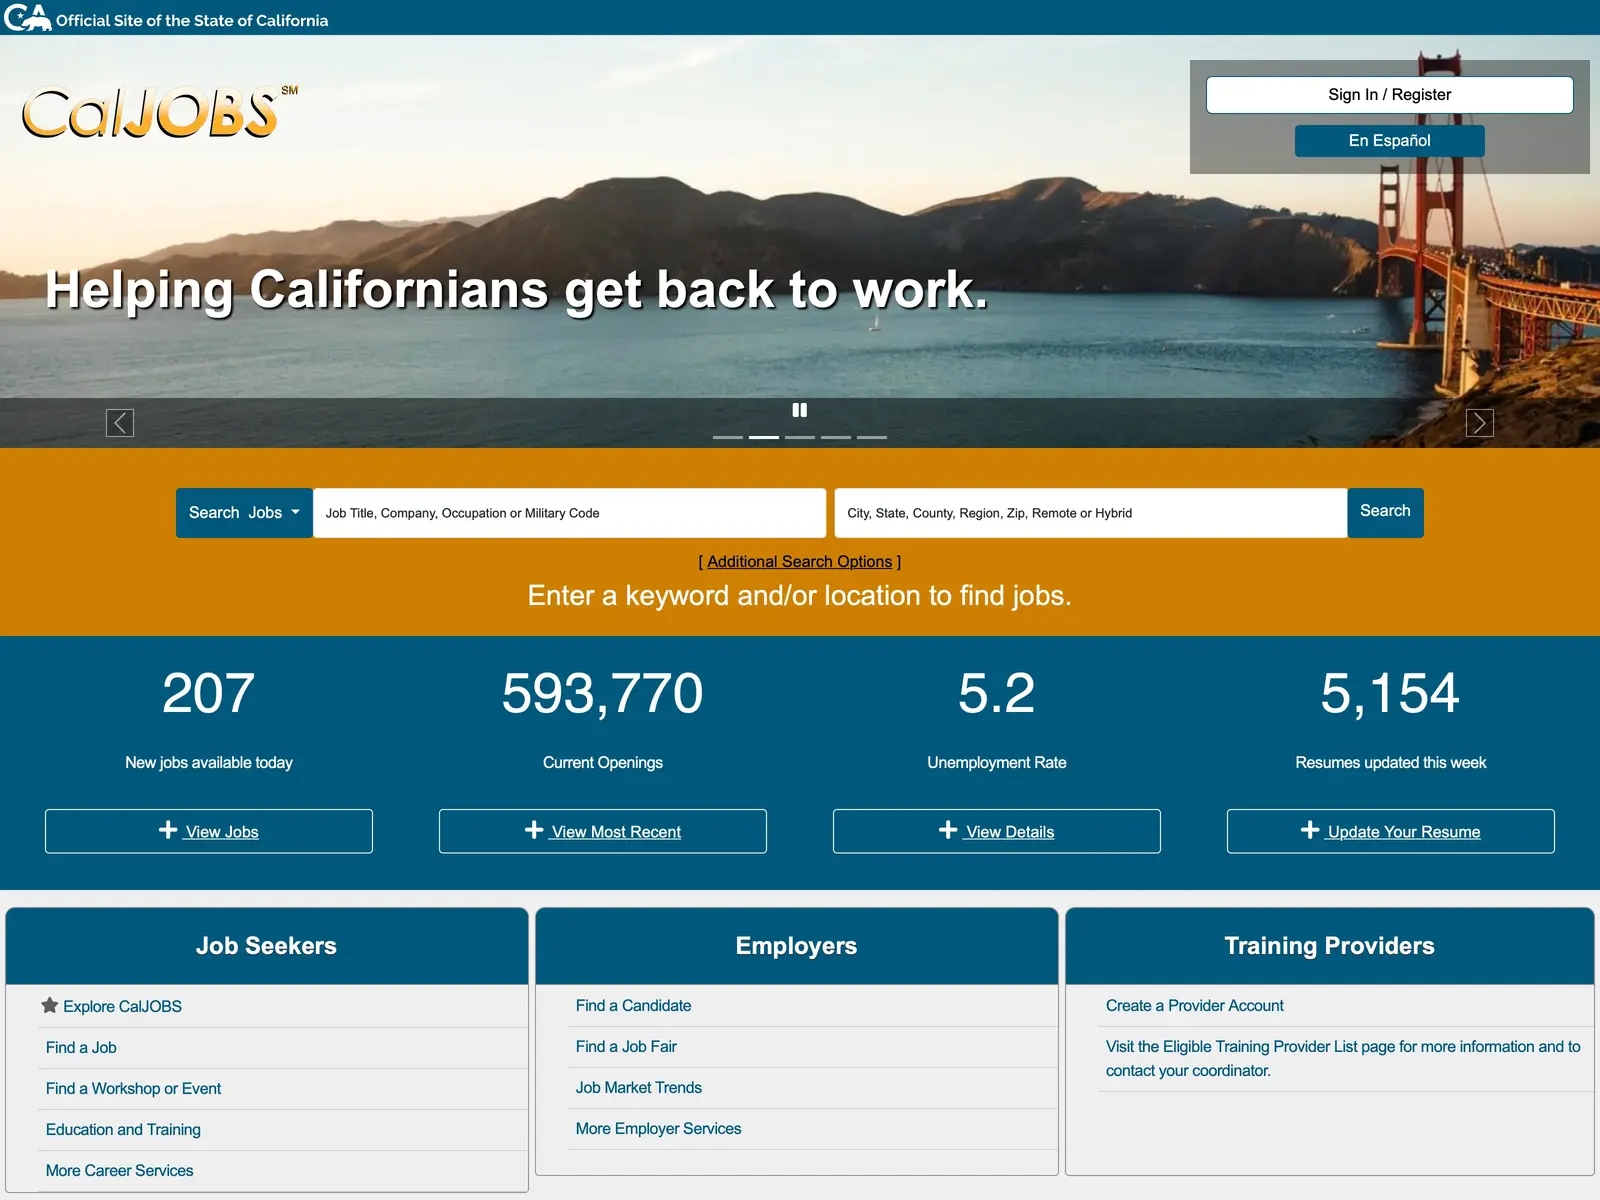Click the Employers panel header
This screenshot has width=1600, height=1200.
coord(797,946)
